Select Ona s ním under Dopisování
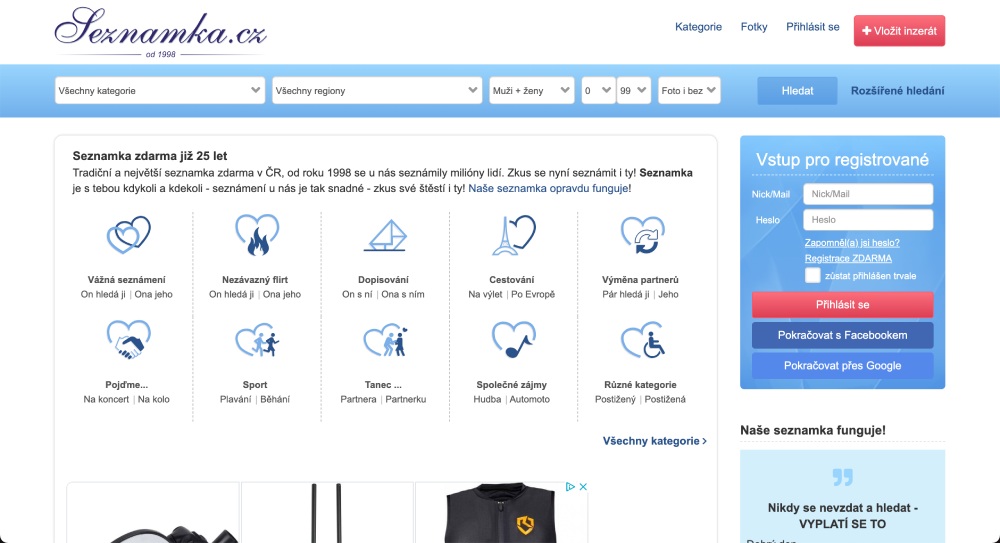This screenshot has width=1000, height=543. coord(403,294)
